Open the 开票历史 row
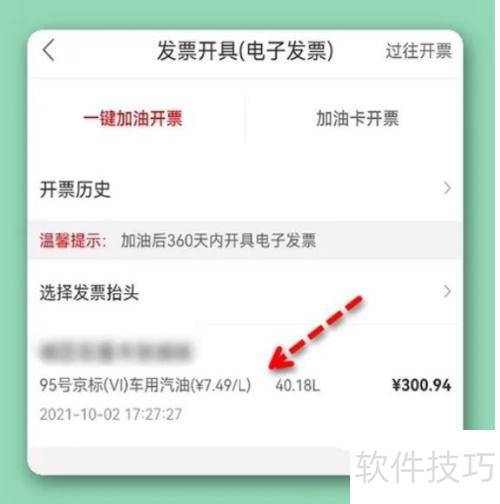 pyautogui.click(x=245, y=189)
